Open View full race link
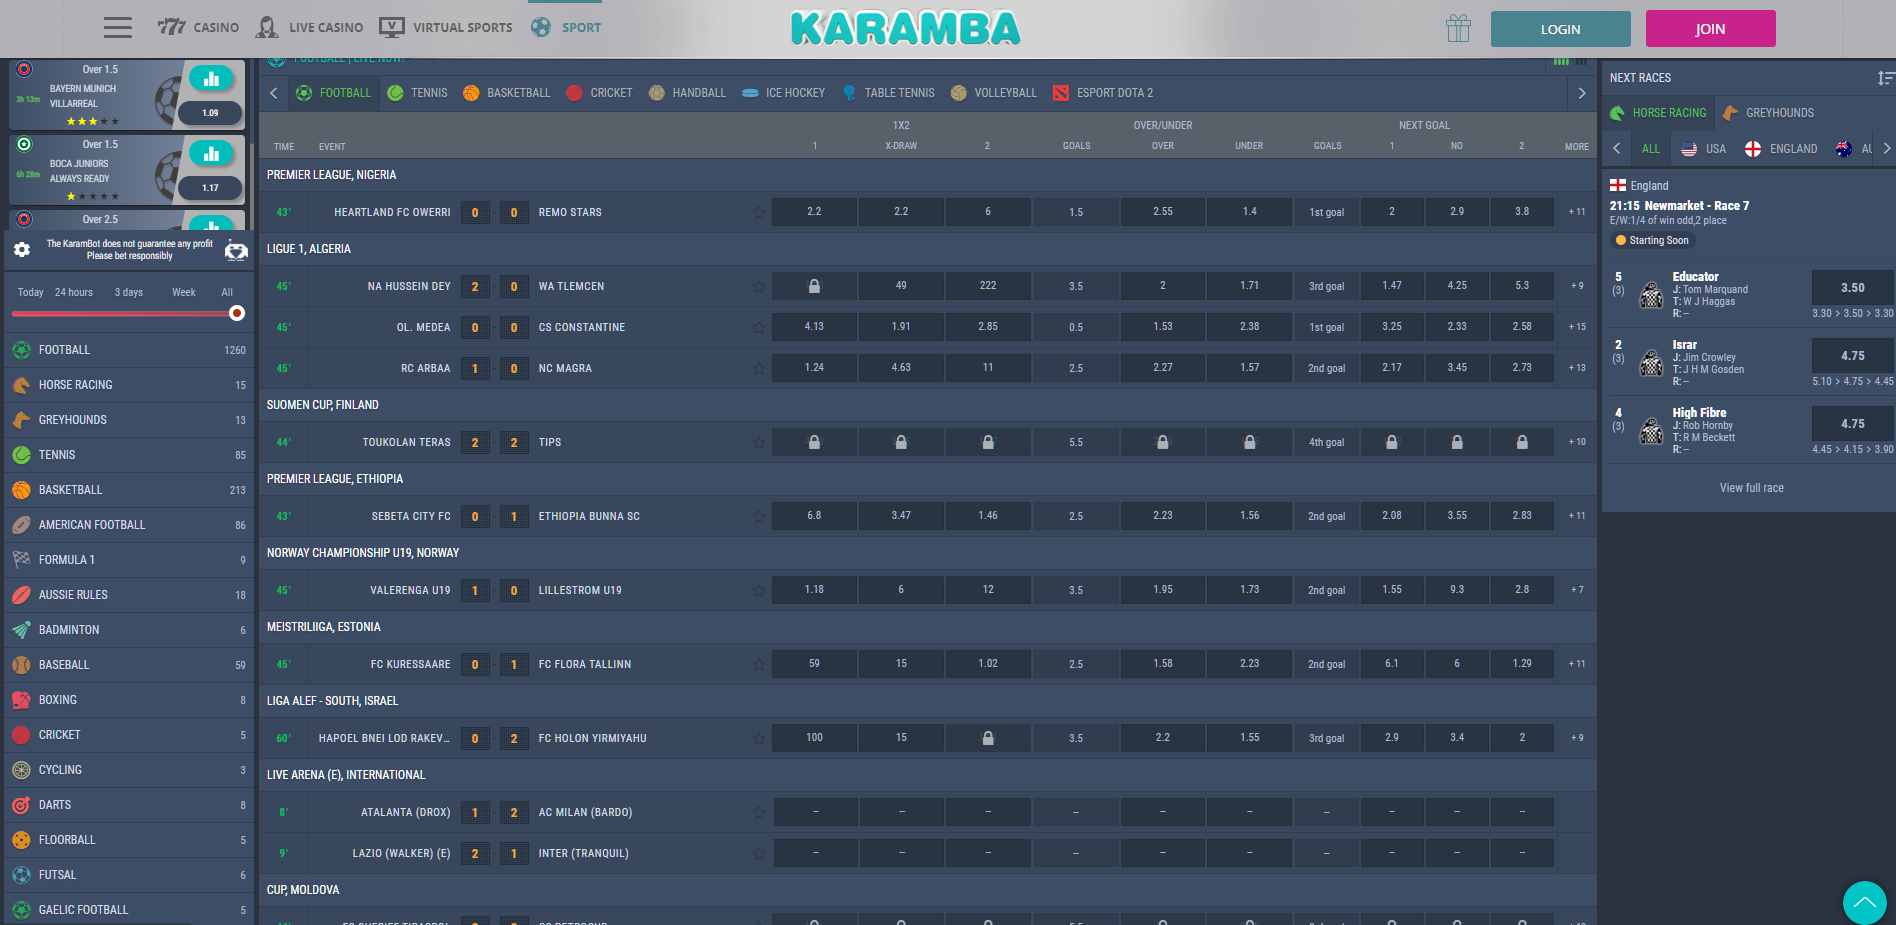 point(1751,488)
